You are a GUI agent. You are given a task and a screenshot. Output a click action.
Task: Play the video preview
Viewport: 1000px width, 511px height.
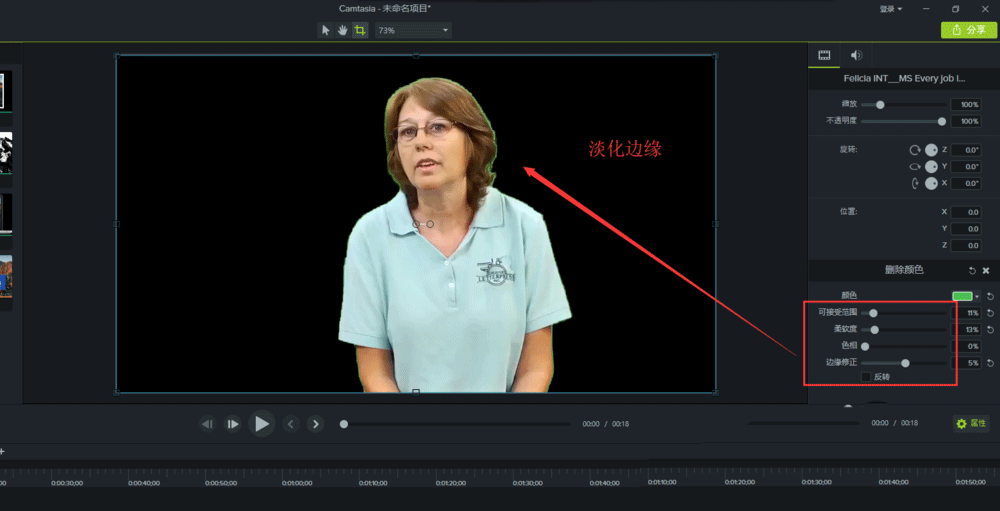[261, 424]
